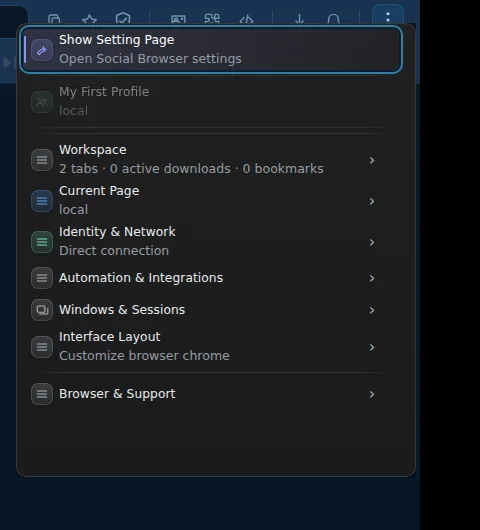Click the icon beside Automation & Integrations

42,278
